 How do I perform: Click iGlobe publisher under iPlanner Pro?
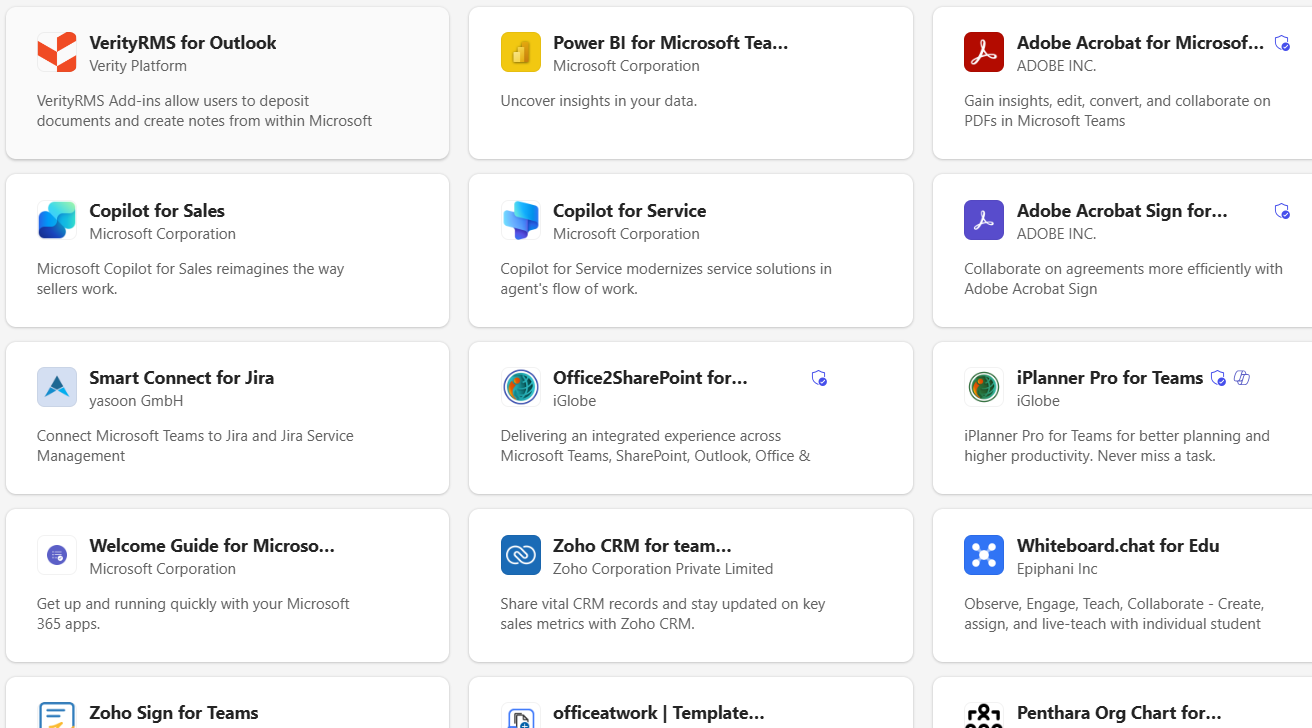click(1038, 401)
